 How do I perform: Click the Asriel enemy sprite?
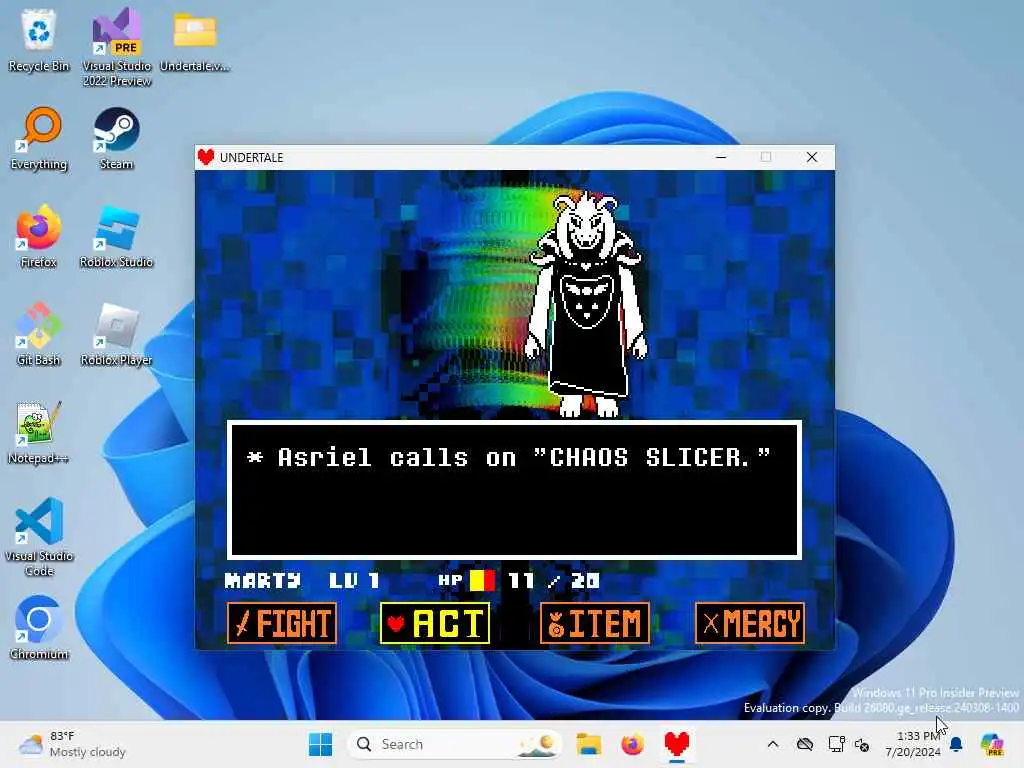pos(586,304)
